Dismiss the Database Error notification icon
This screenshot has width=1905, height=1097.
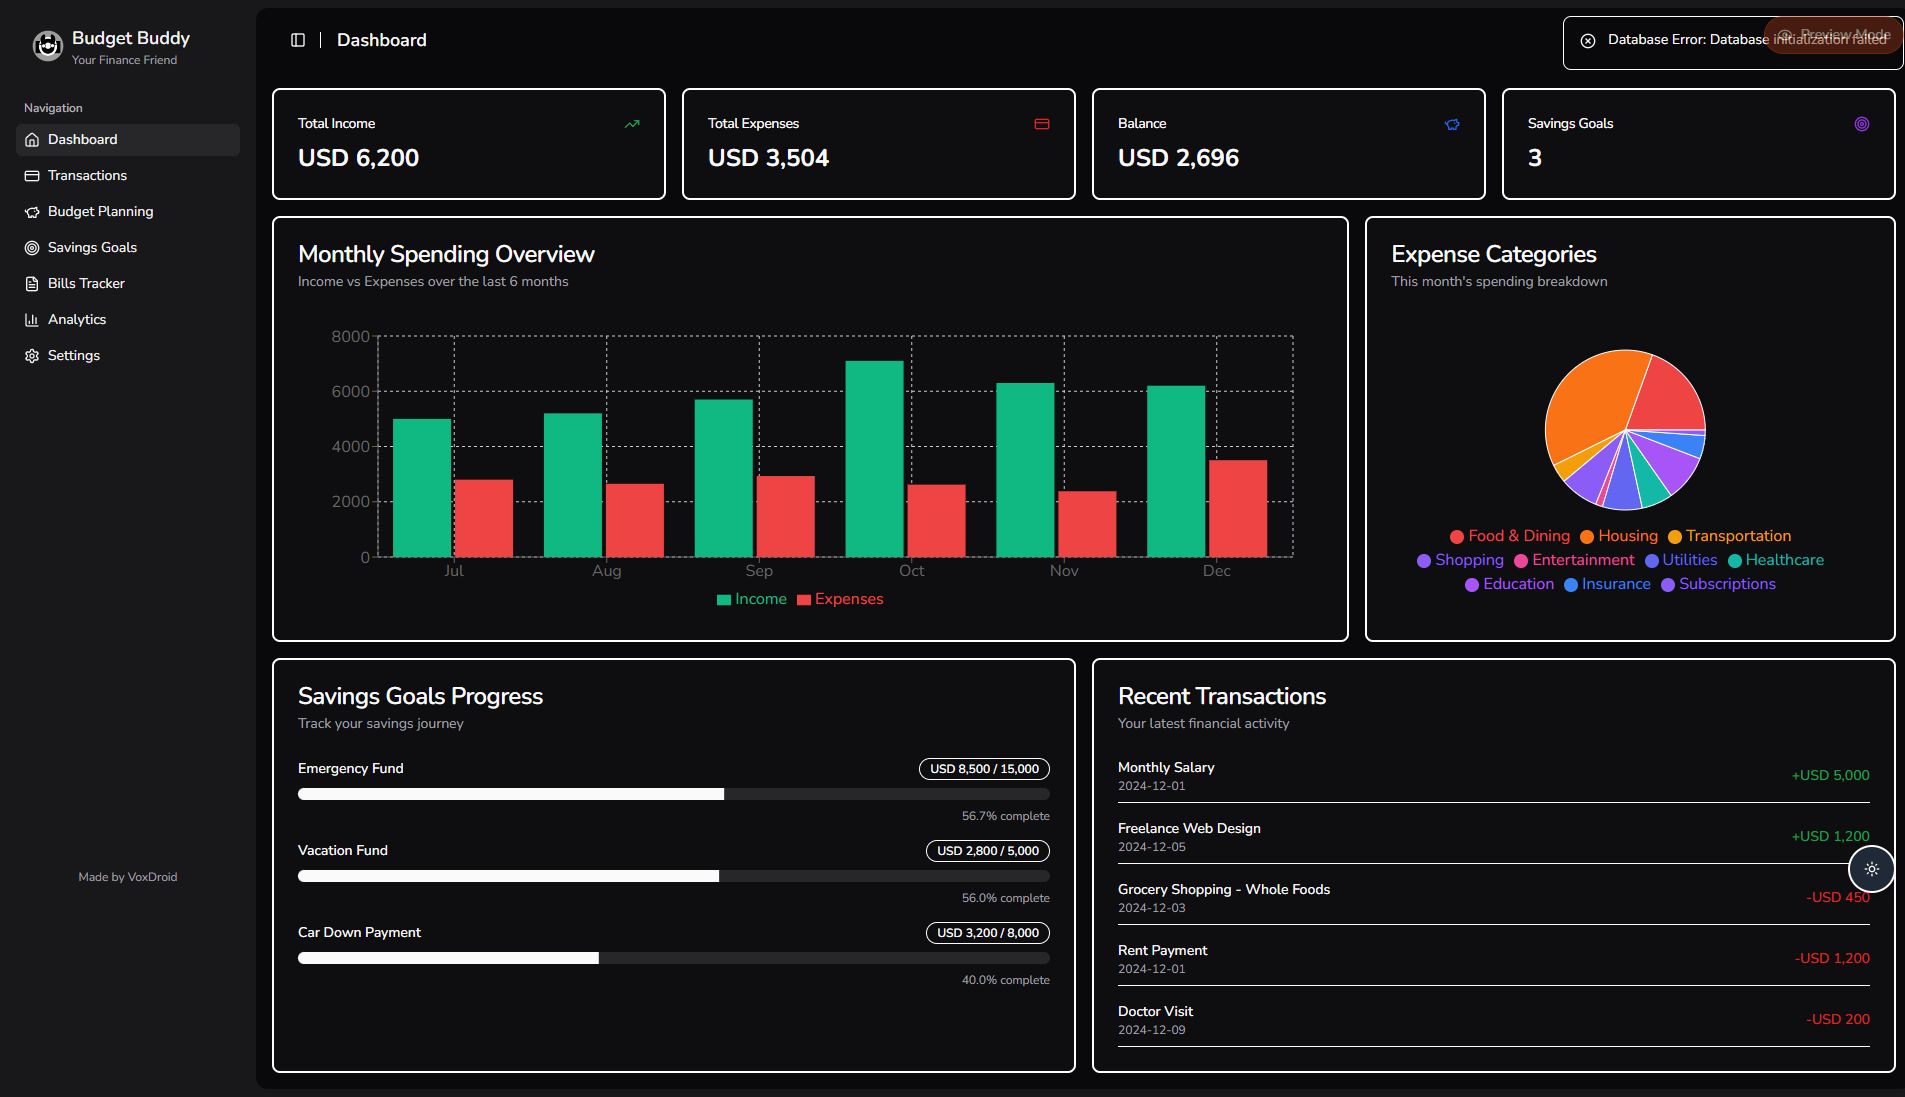pos(1587,41)
